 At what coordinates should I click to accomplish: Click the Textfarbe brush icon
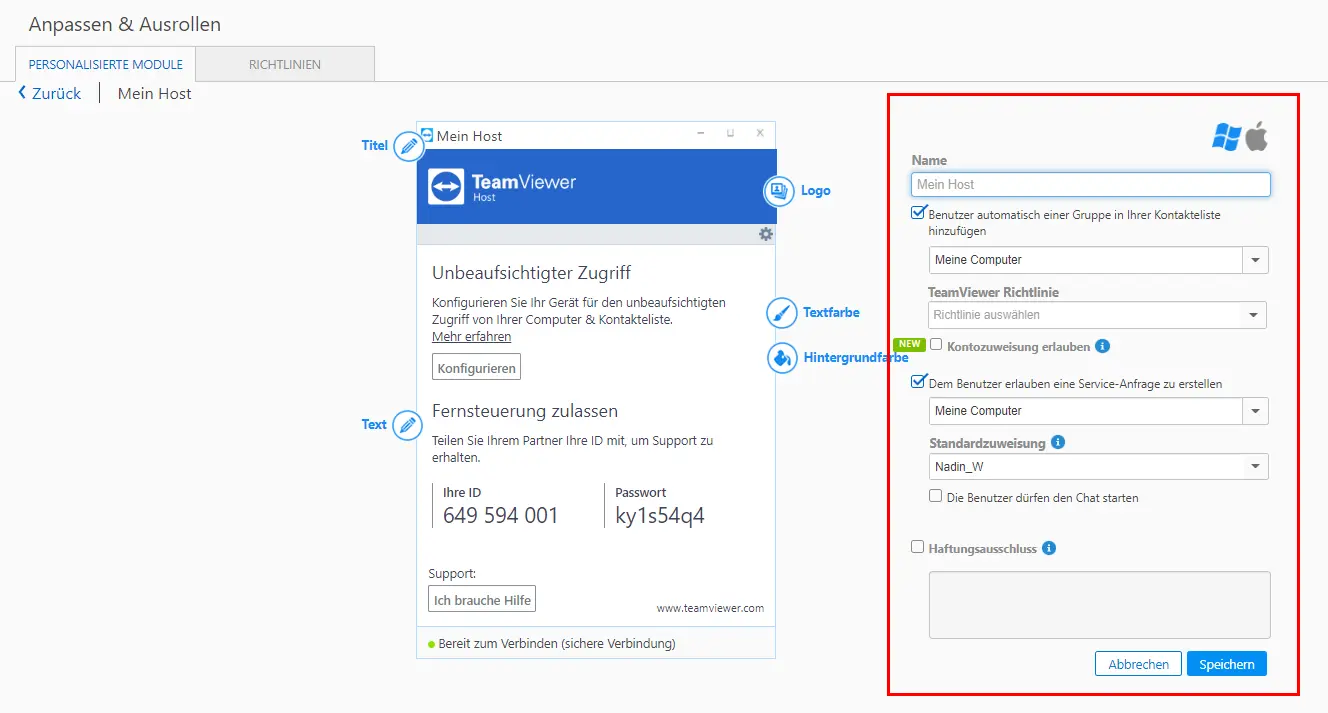point(782,313)
